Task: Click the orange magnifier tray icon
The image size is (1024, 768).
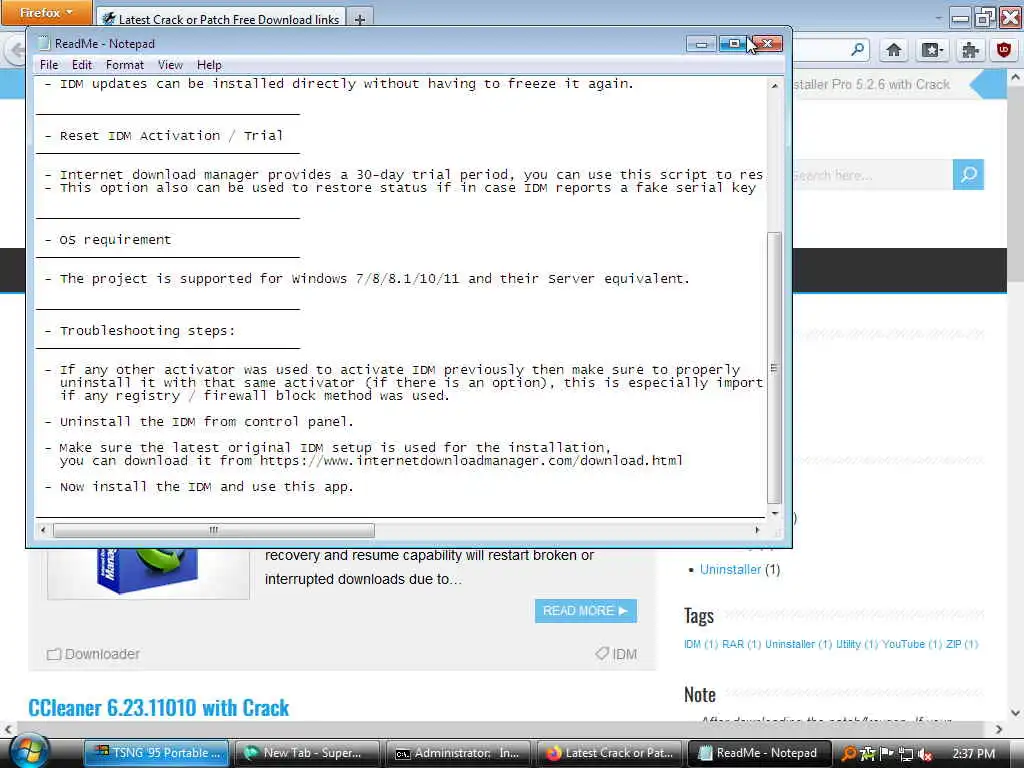Action: [848, 754]
